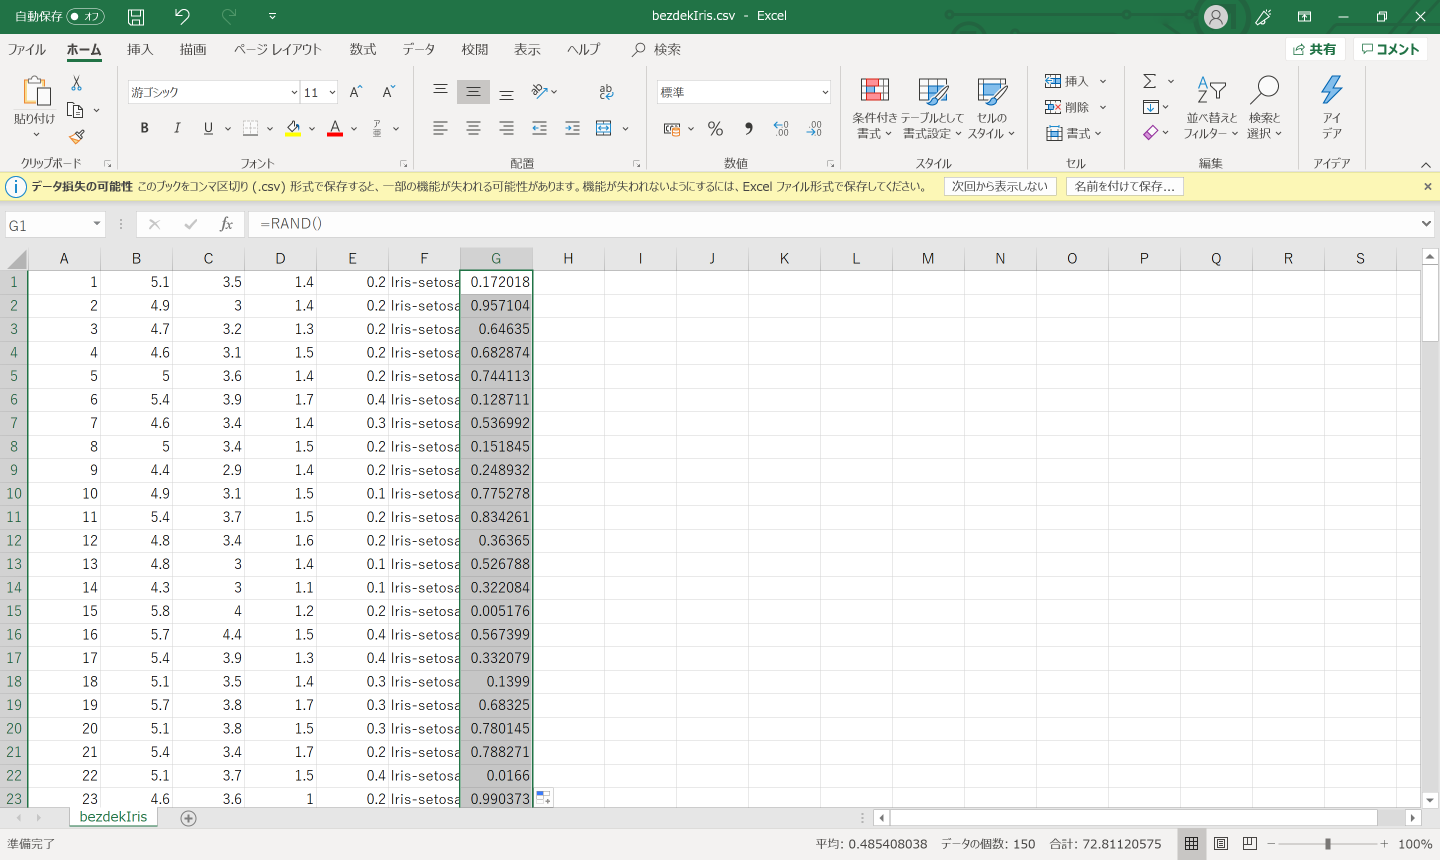Viewport: 1440px width, 860px height.
Task: Increase font size
Action: (x=356, y=92)
